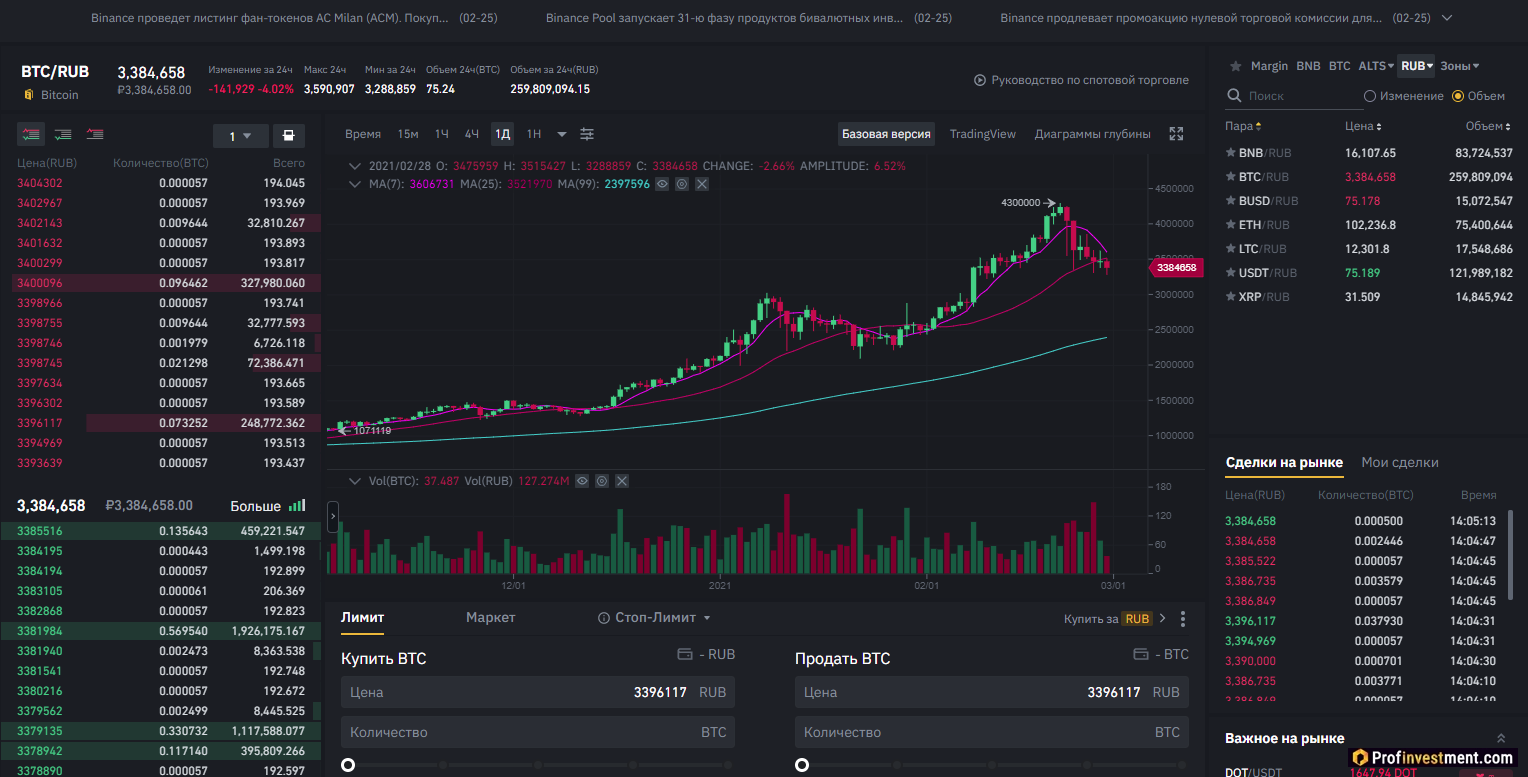
Task: Select the 'Изменение' radio button
Action: [1370, 96]
